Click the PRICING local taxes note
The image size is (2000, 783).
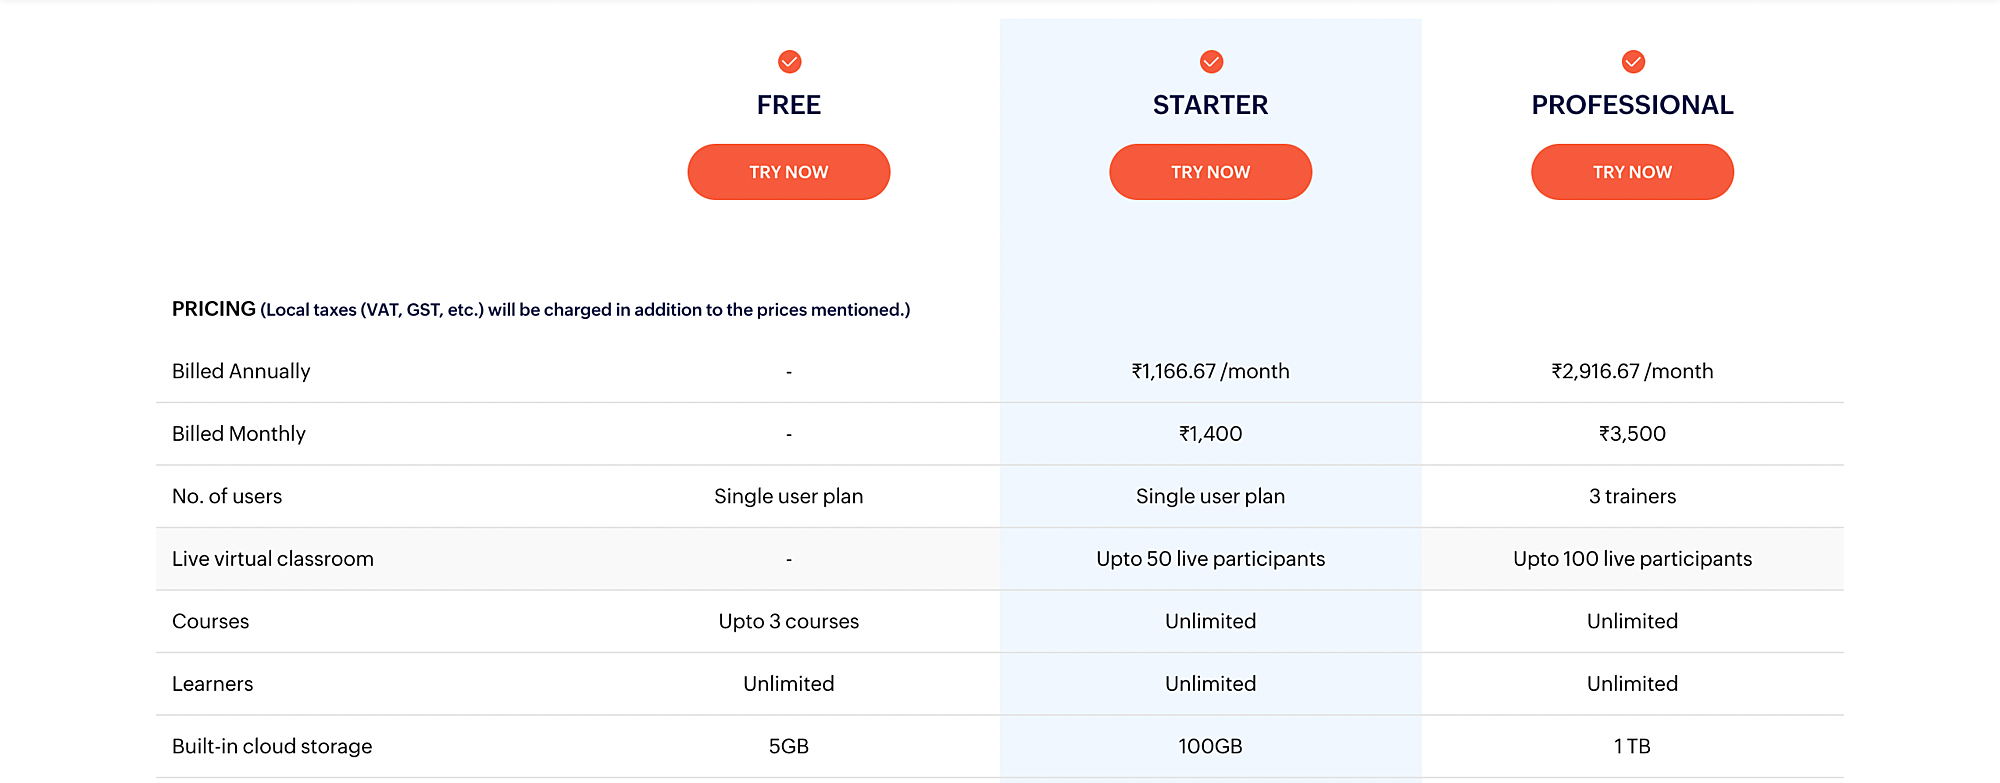coord(541,310)
